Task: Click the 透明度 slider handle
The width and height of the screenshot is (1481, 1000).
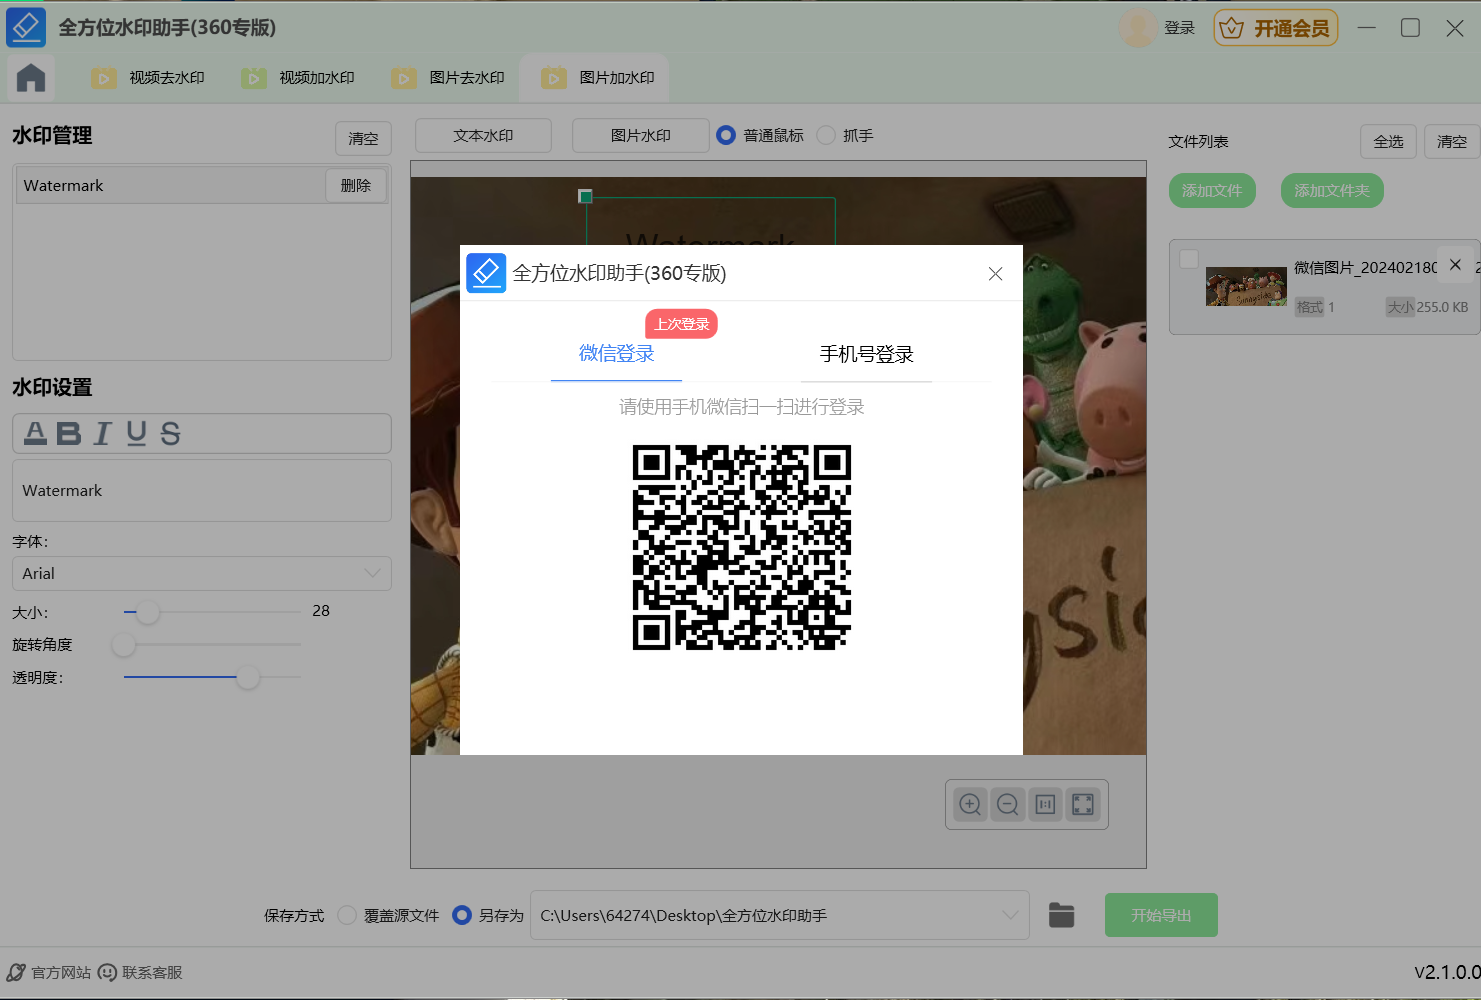Action: tap(248, 677)
